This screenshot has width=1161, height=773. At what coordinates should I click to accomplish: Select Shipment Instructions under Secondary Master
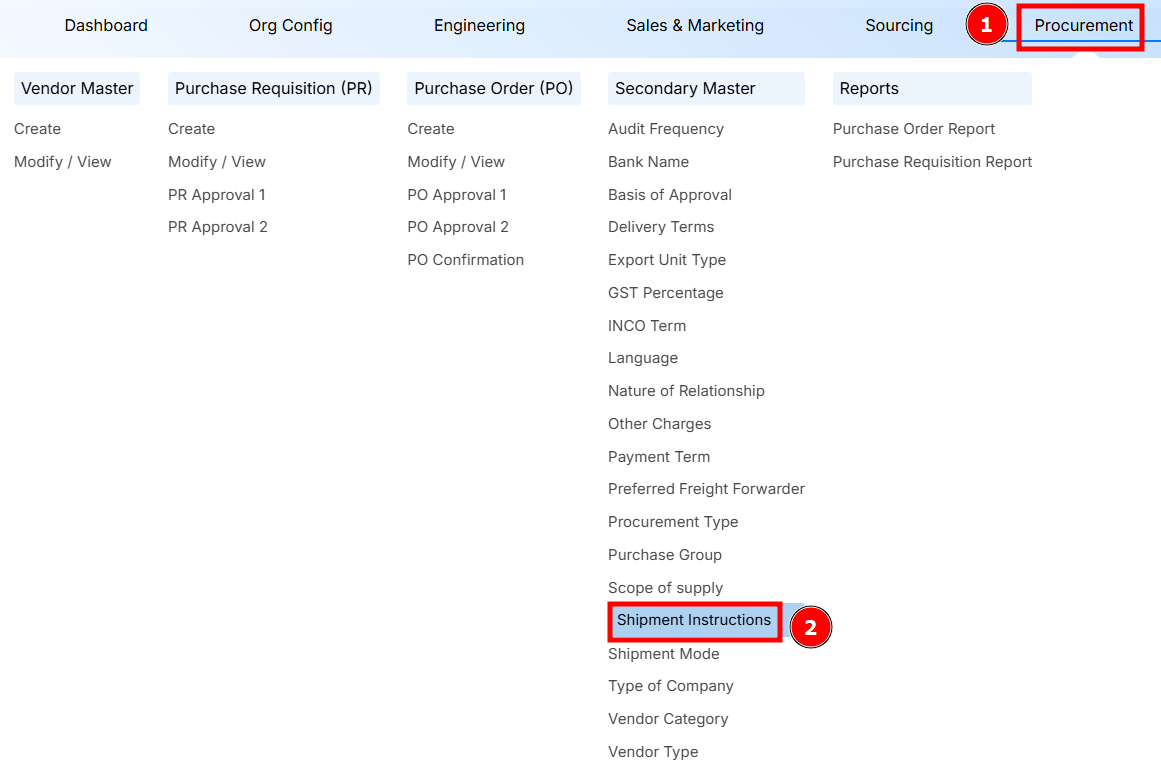pos(694,621)
